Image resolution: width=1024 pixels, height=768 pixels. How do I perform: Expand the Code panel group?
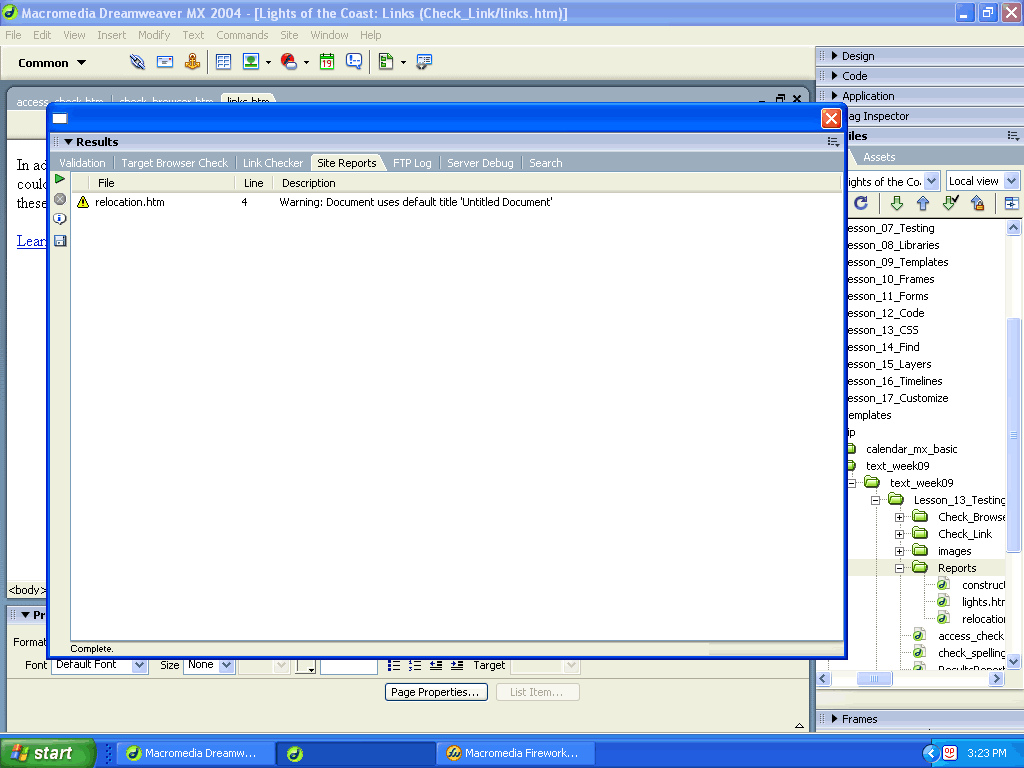tap(834, 76)
